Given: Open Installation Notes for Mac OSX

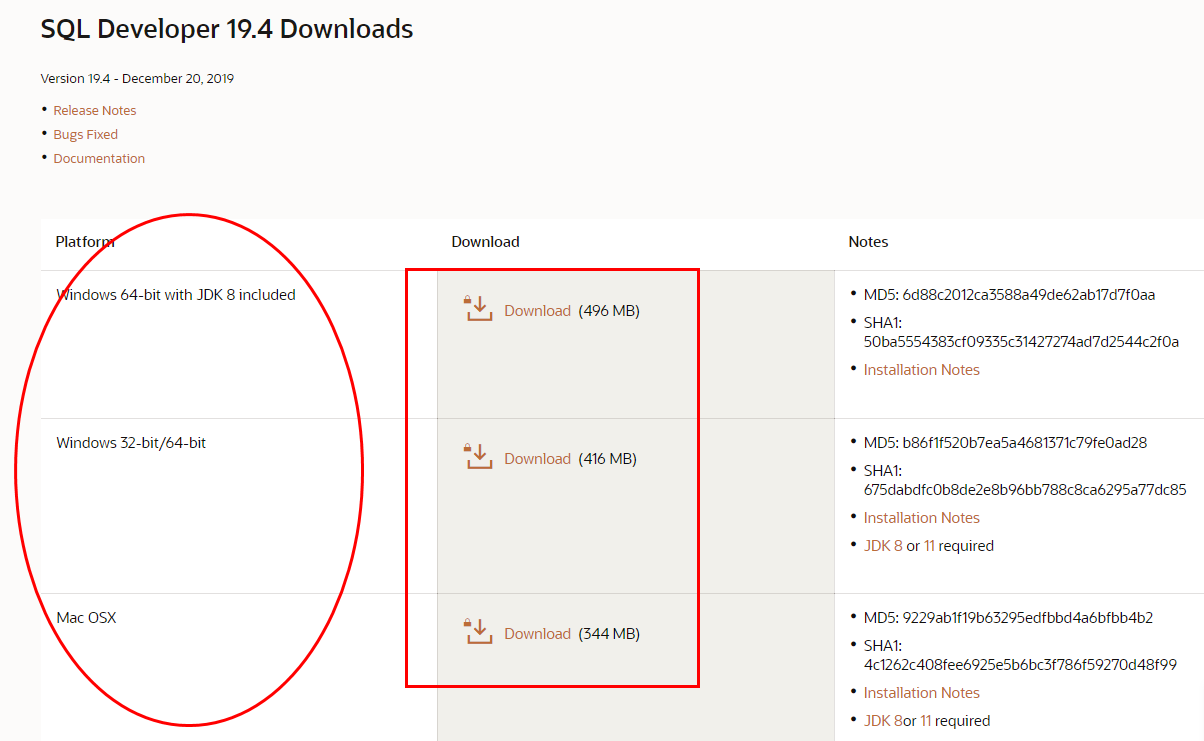Looking at the screenshot, I should pos(922,693).
